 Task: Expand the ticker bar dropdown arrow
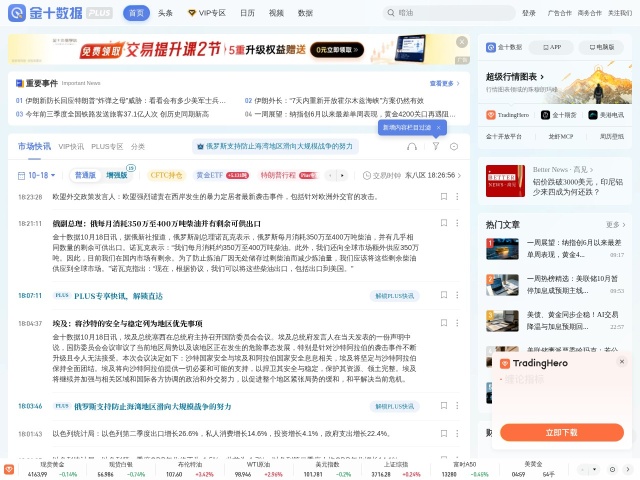pos(594,469)
